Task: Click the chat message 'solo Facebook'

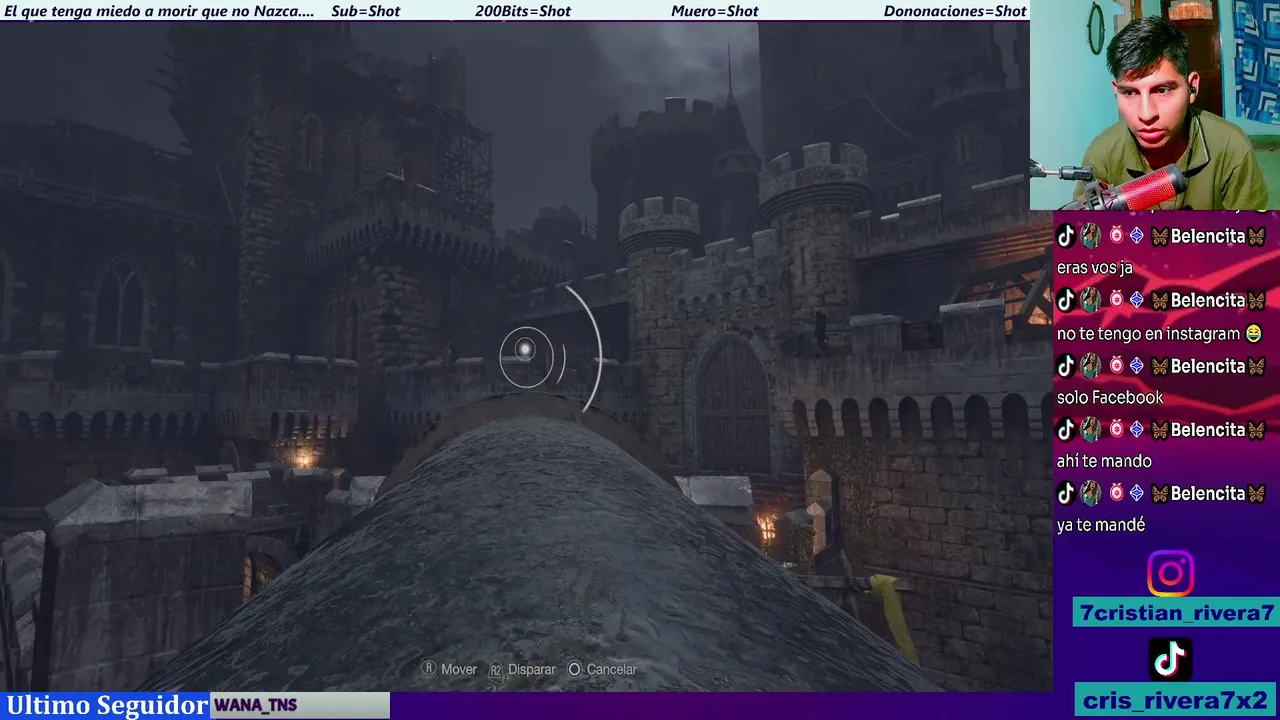Action: coord(1110,398)
